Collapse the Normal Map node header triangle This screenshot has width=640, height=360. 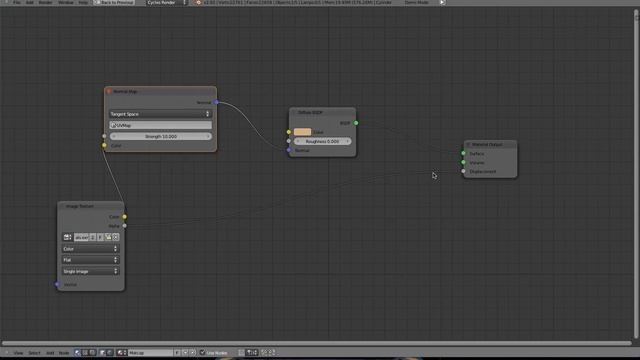(x=109, y=91)
